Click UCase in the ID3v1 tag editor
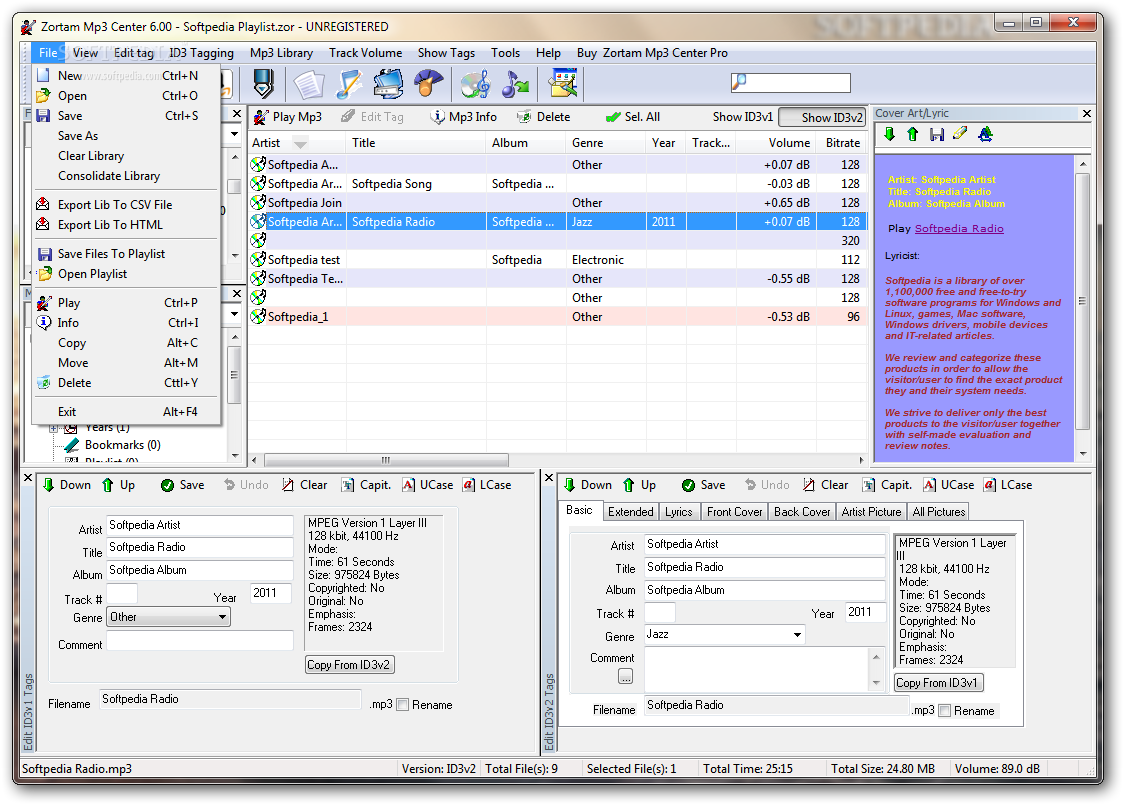 [x=428, y=485]
